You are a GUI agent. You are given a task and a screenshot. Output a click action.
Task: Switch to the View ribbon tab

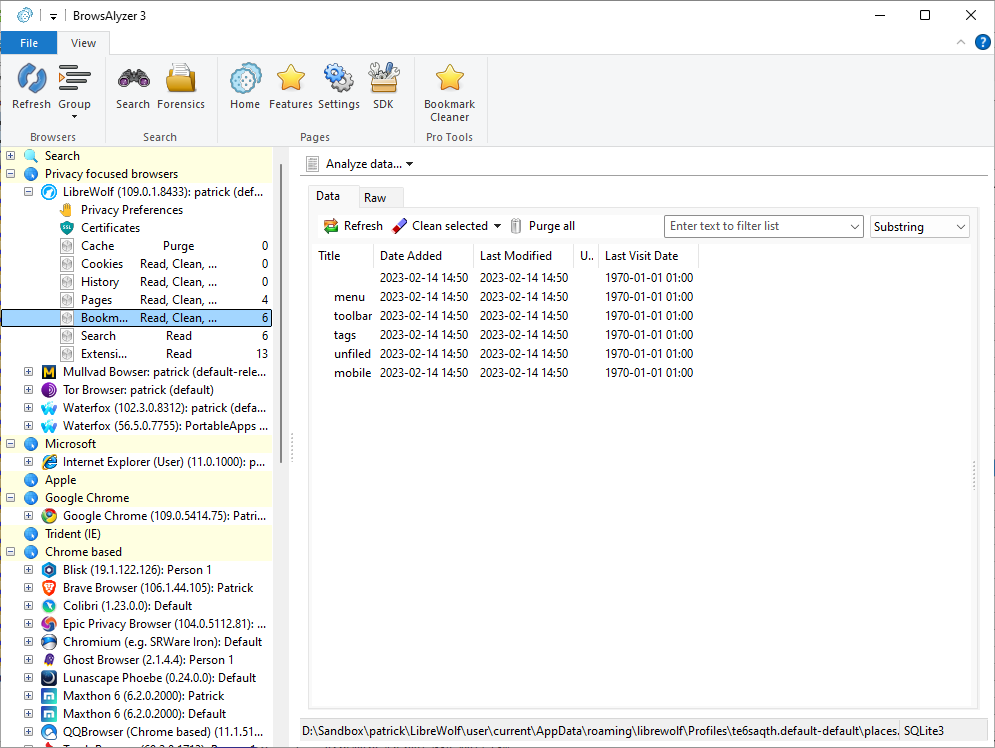click(x=83, y=43)
